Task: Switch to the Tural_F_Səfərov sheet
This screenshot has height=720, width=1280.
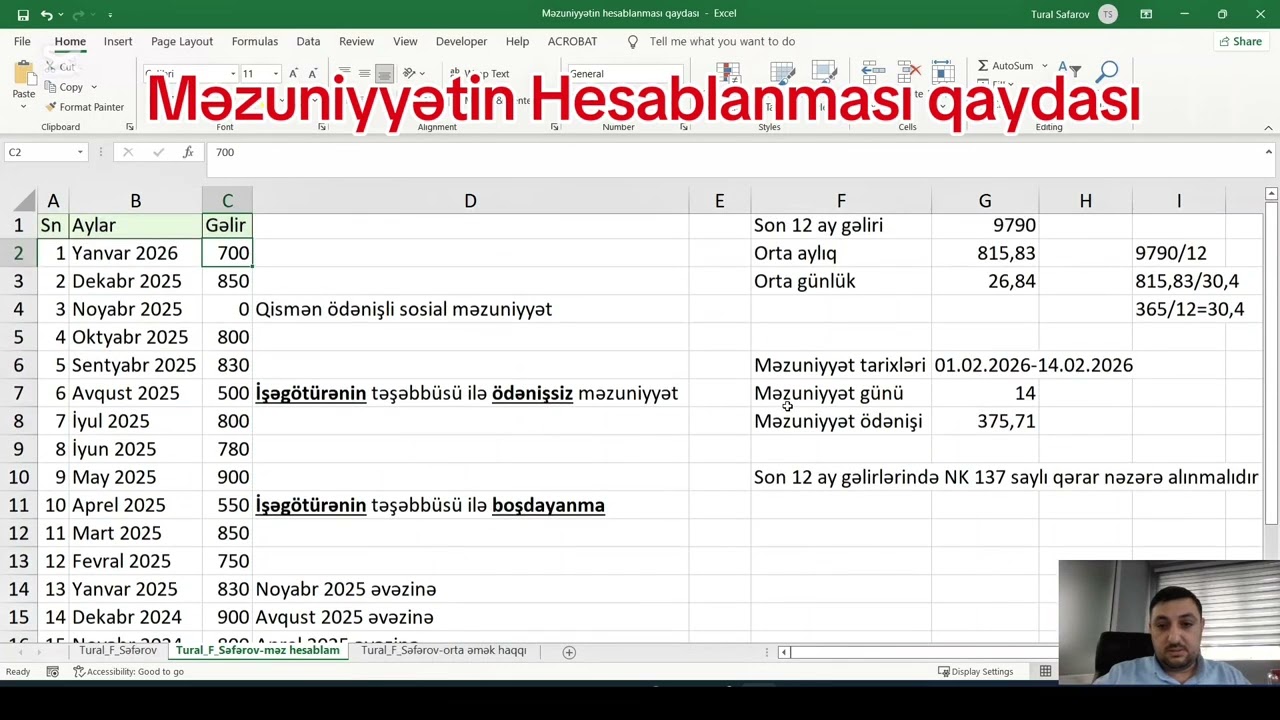Action: (x=118, y=651)
